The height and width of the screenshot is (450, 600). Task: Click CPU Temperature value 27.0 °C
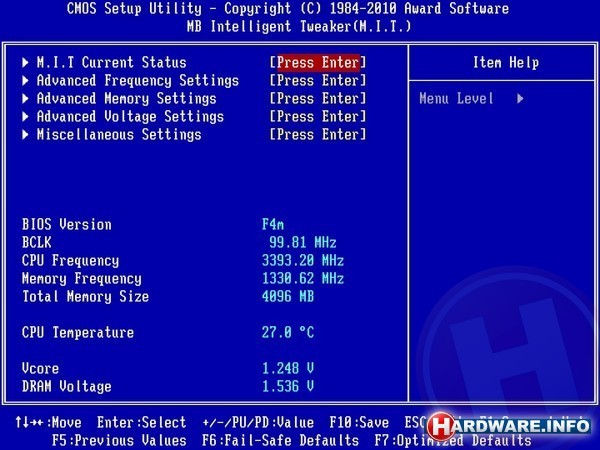point(288,332)
